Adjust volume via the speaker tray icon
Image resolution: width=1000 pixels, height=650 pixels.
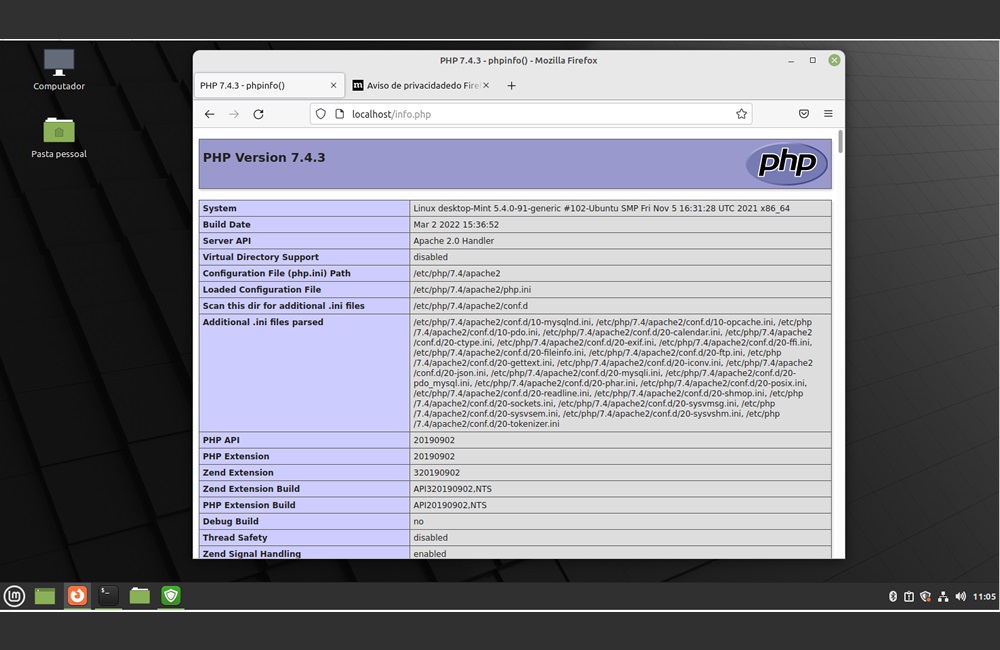click(x=960, y=597)
